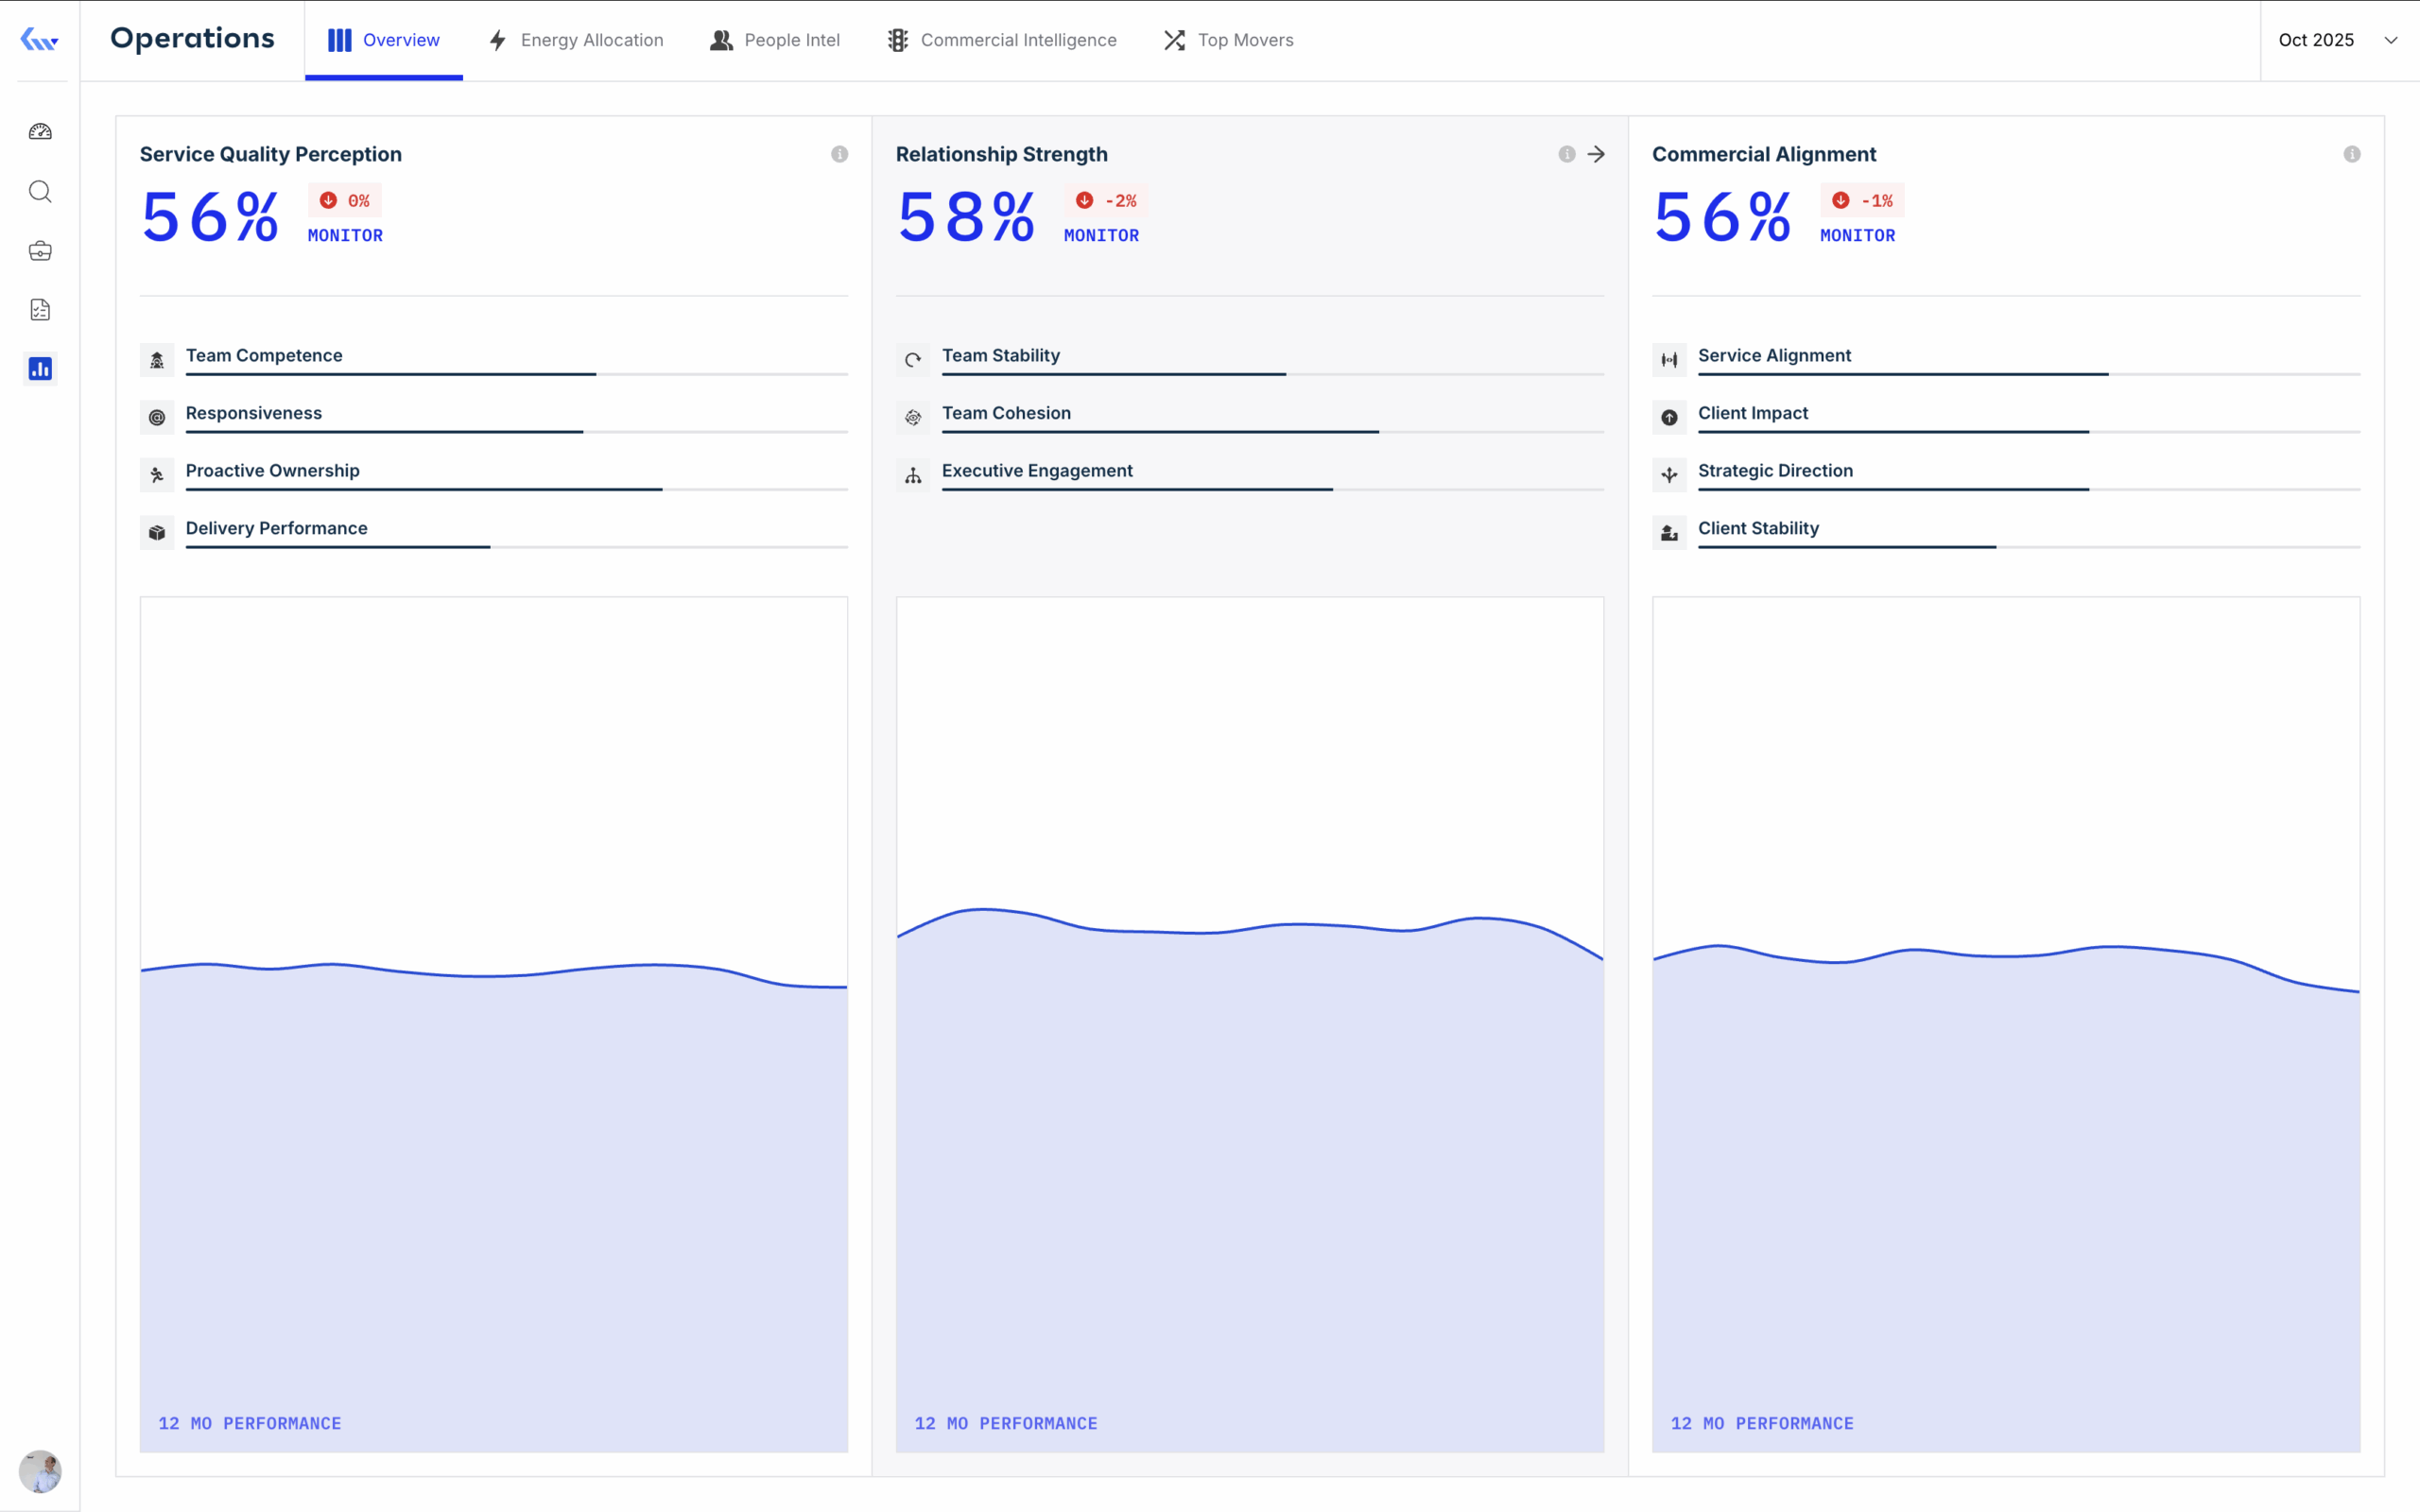Click the red -2% change indicator badge

pyautogui.click(x=1104, y=200)
